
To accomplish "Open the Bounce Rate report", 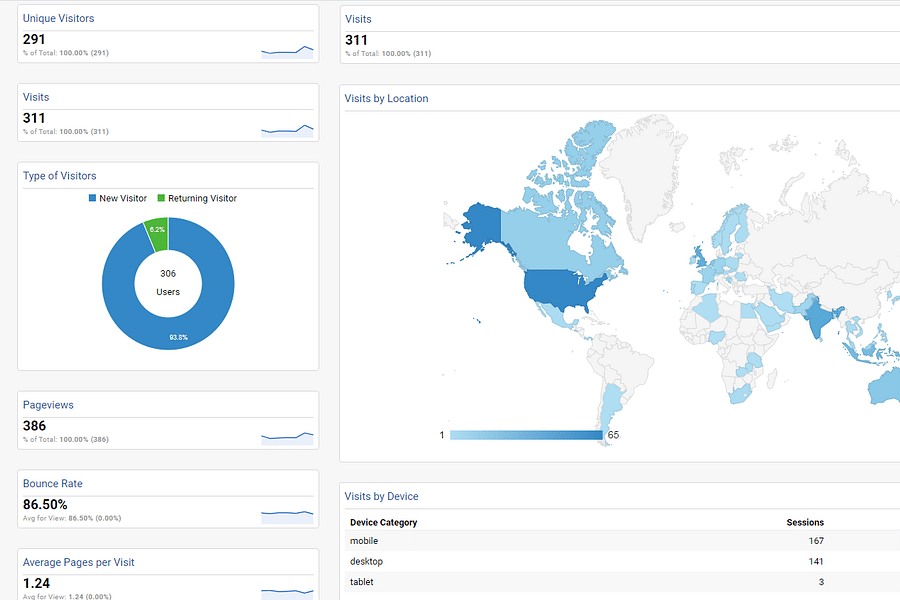I will pos(52,483).
